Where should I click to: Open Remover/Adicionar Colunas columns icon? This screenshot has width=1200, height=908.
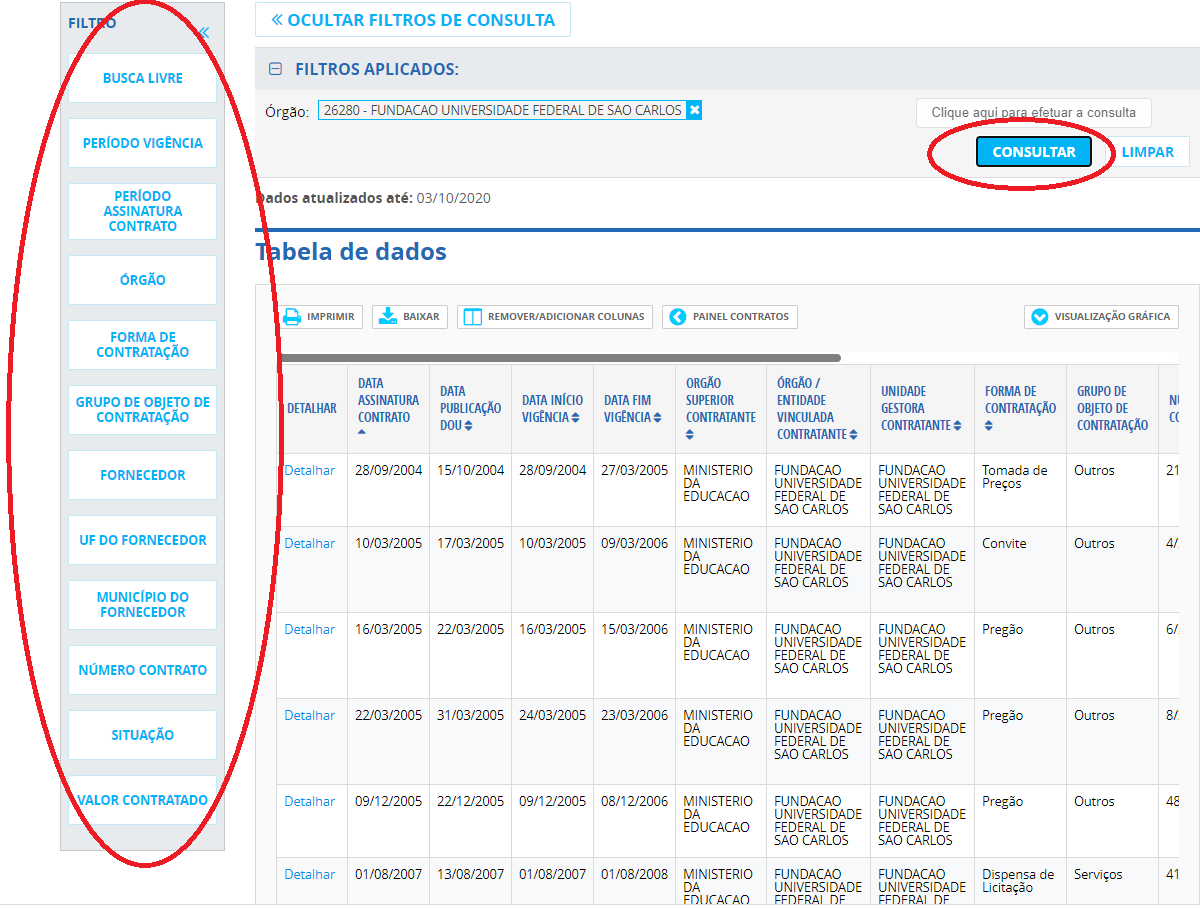[555, 317]
